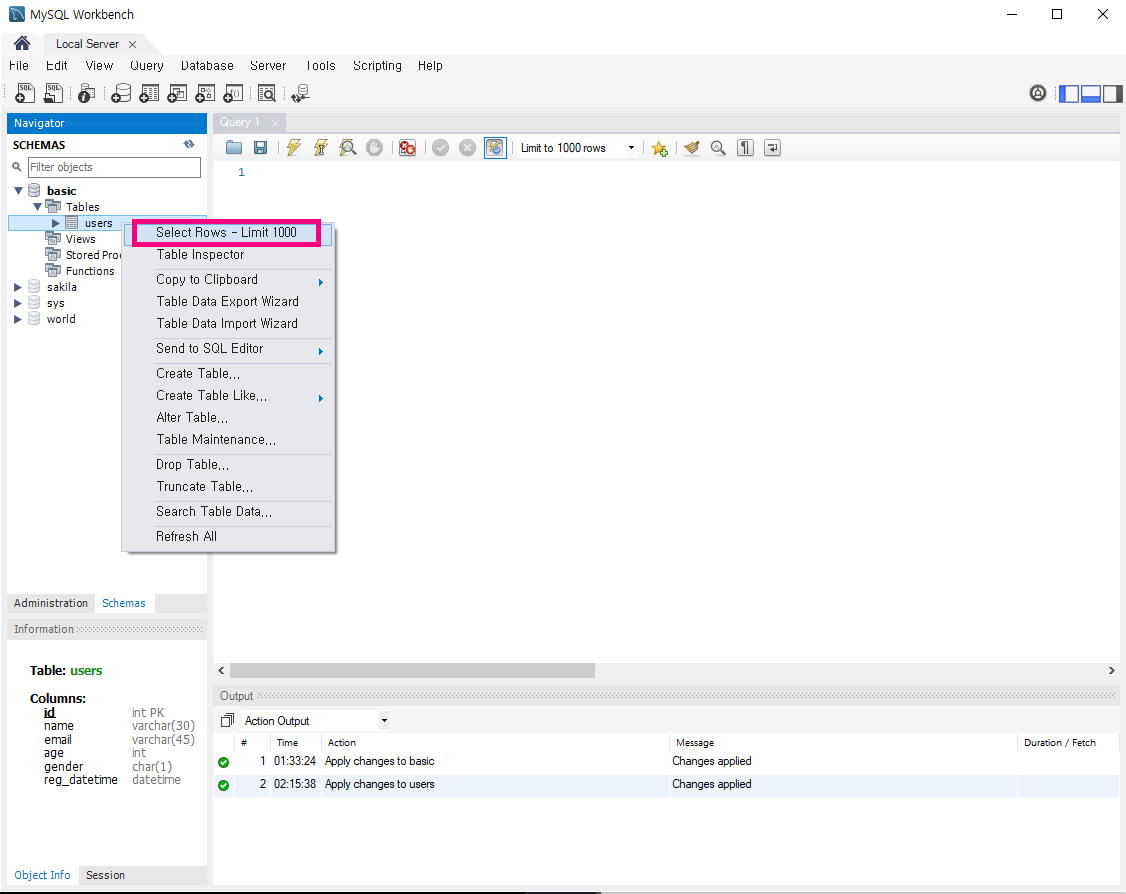Open a script file in the query editor

coord(233,148)
